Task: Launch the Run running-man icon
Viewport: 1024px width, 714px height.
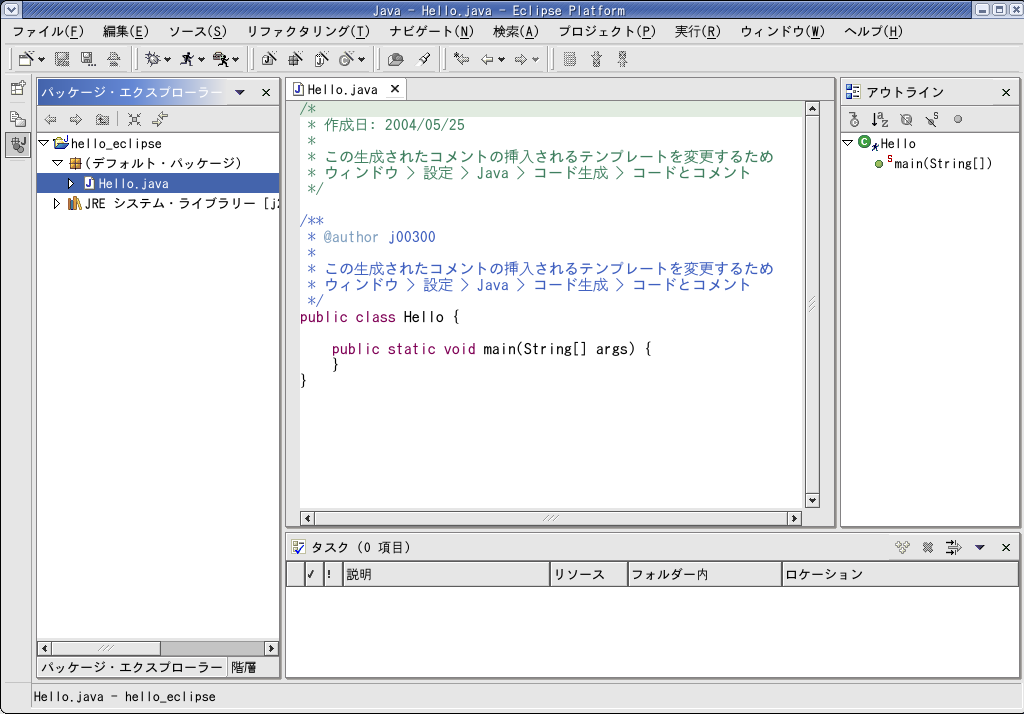Action: click(x=187, y=59)
